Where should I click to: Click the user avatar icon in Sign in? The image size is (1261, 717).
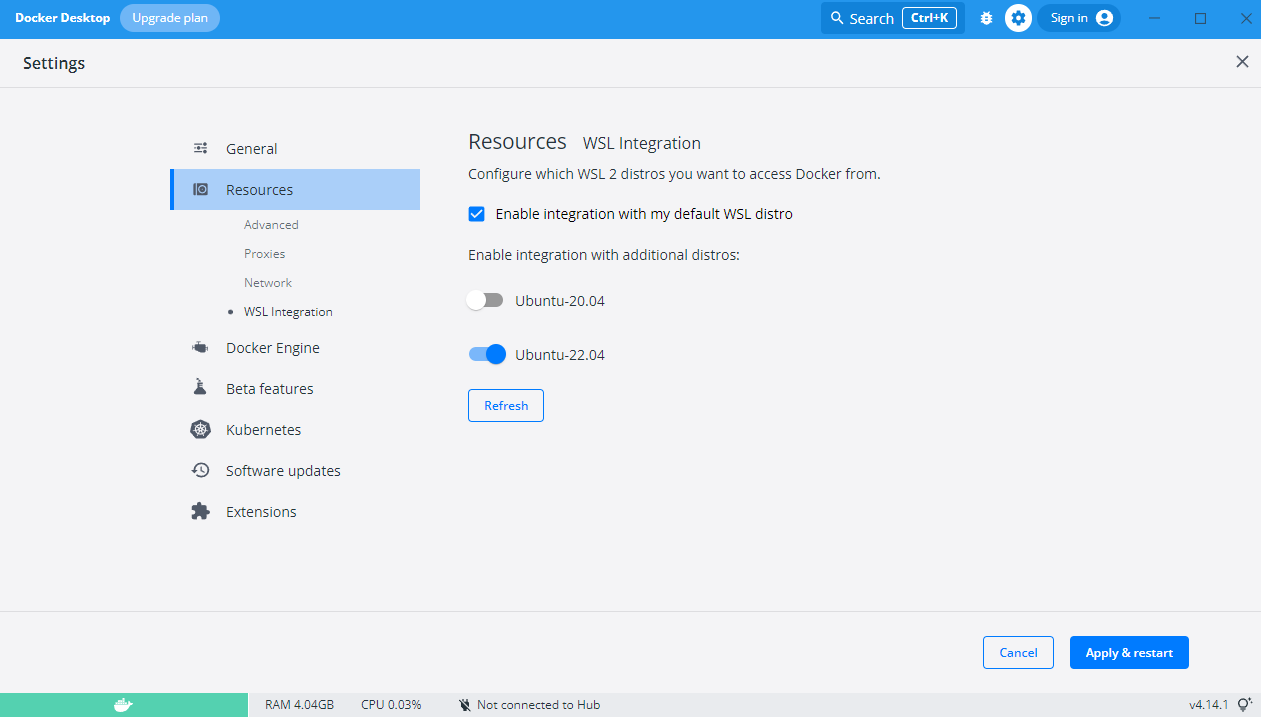pos(1104,18)
